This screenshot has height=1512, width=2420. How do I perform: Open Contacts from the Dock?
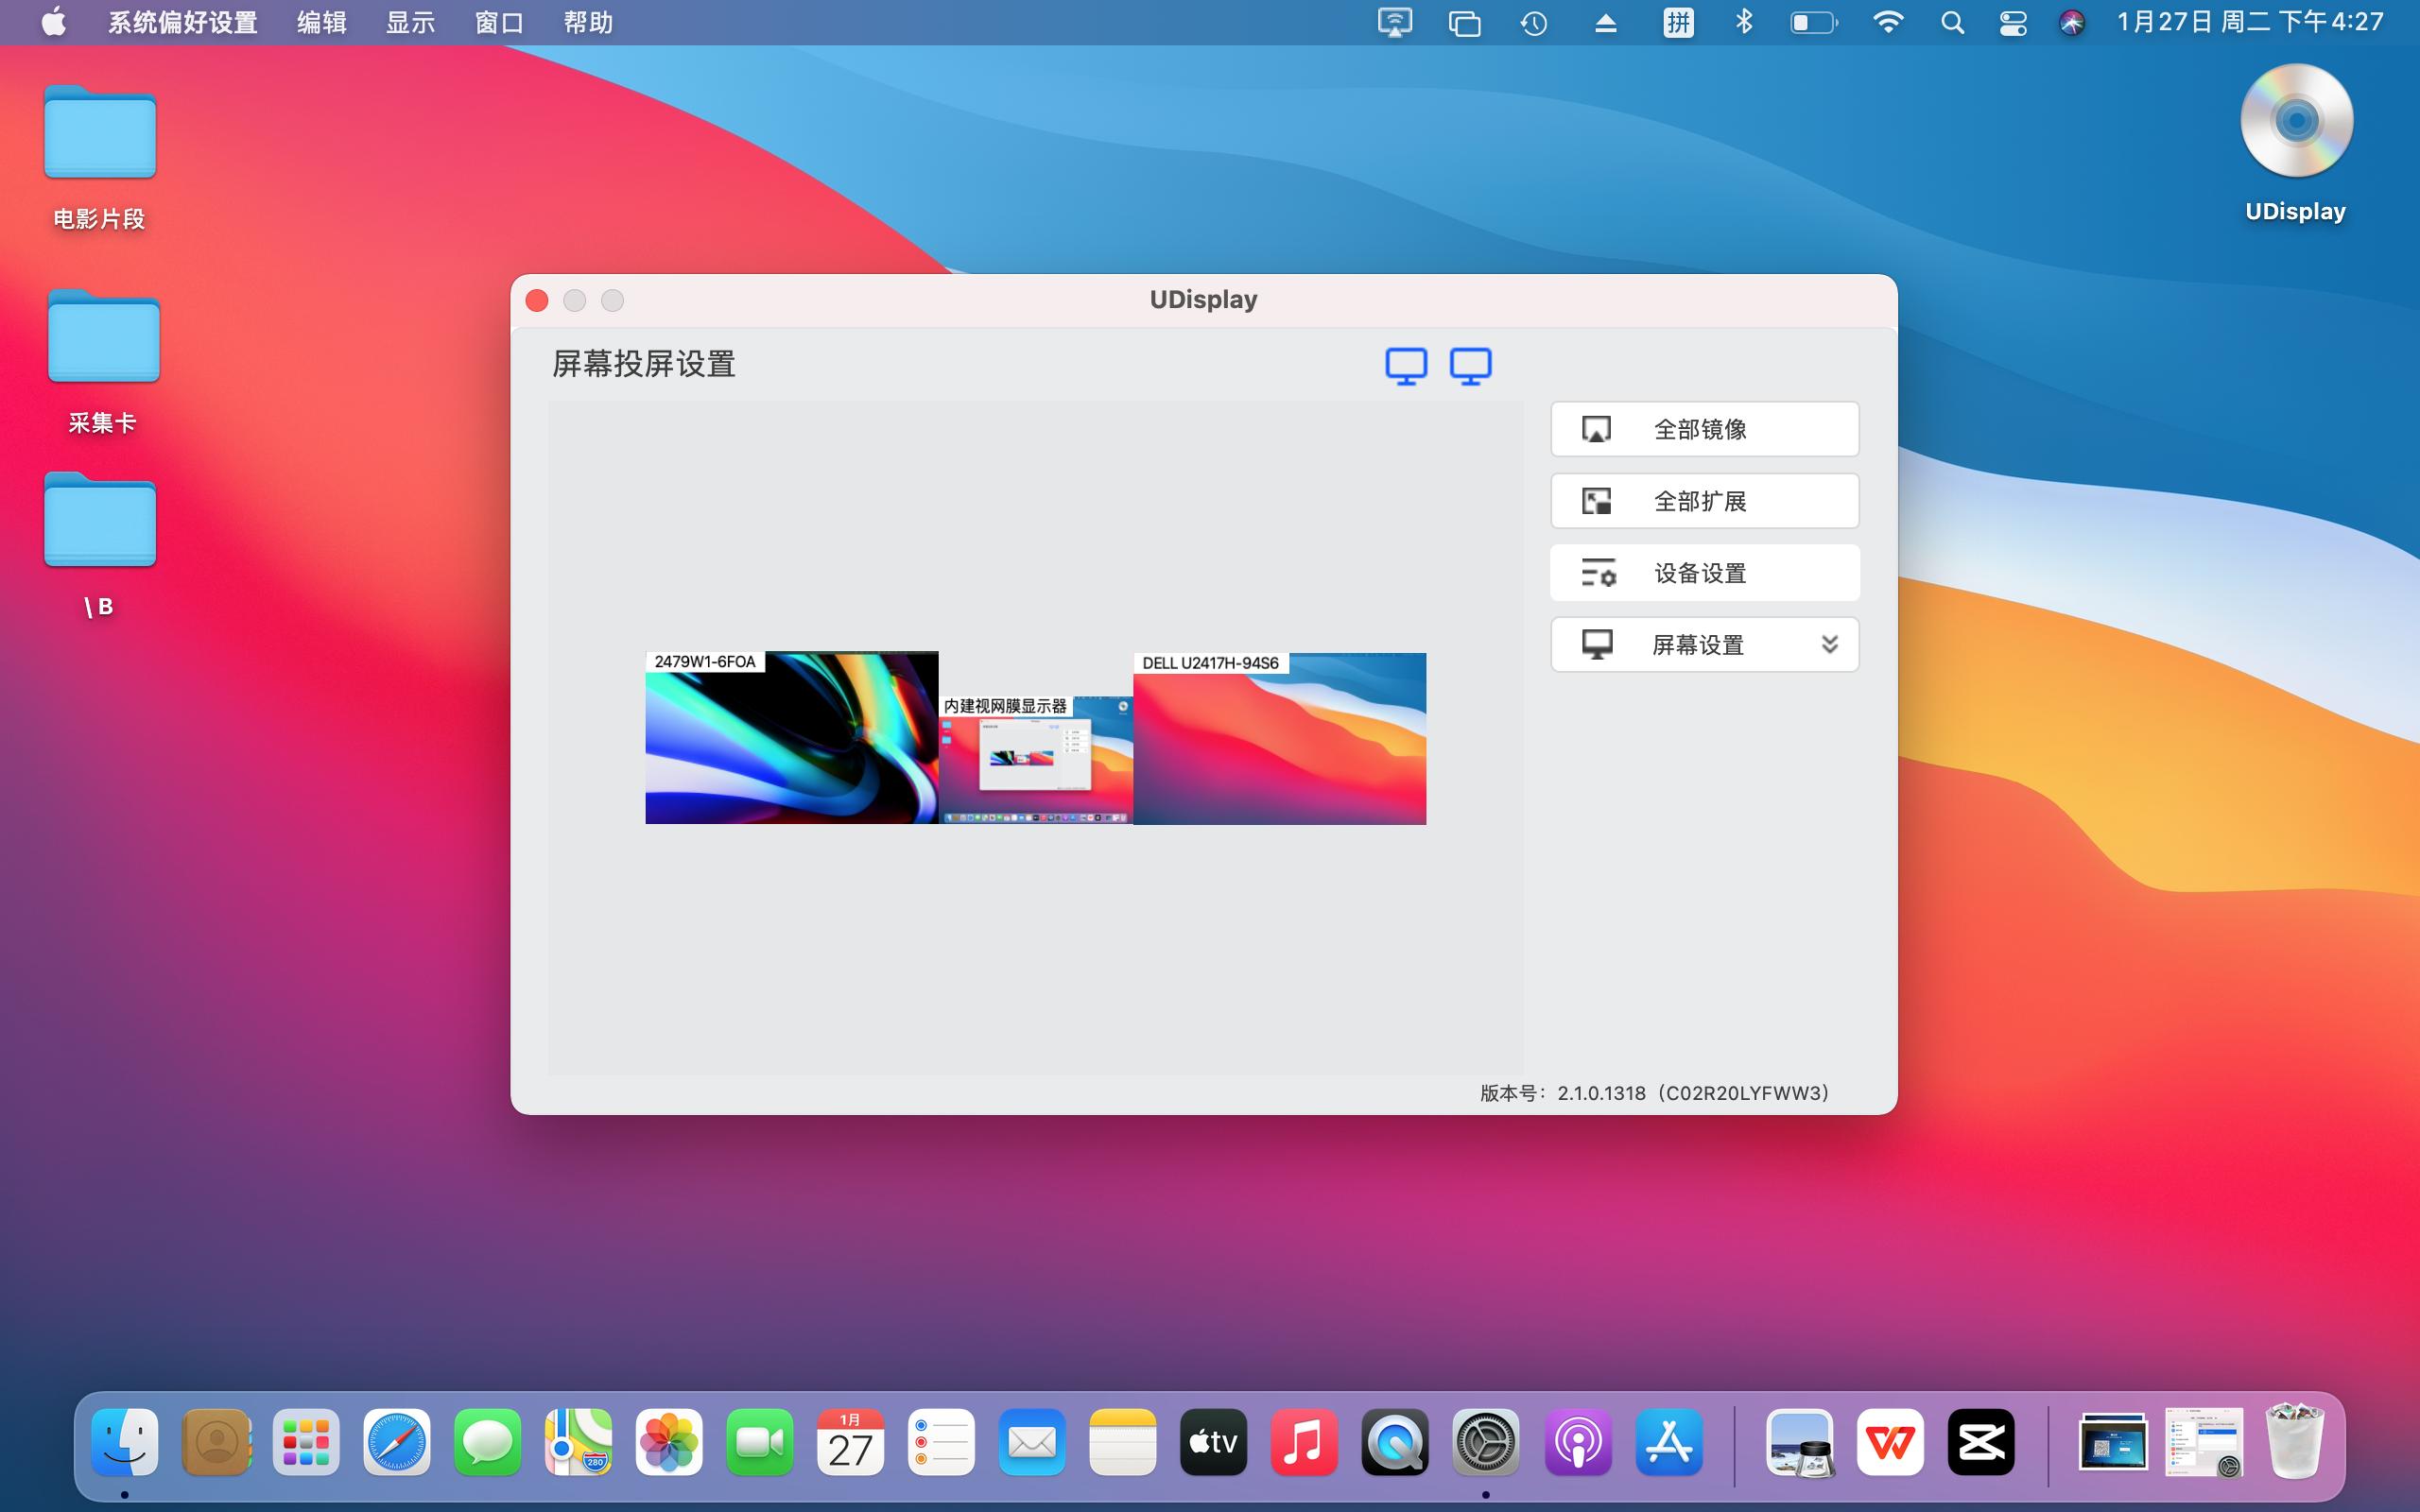[216, 1442]
